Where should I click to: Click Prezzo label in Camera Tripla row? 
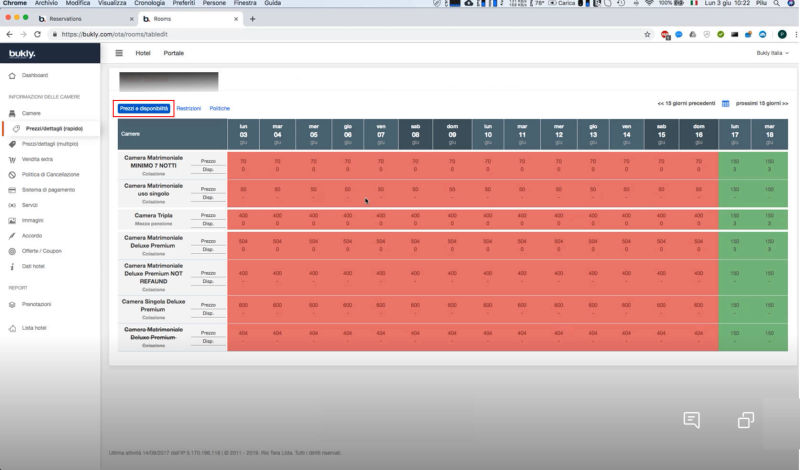pyautogui.click(x=208, y=215)
